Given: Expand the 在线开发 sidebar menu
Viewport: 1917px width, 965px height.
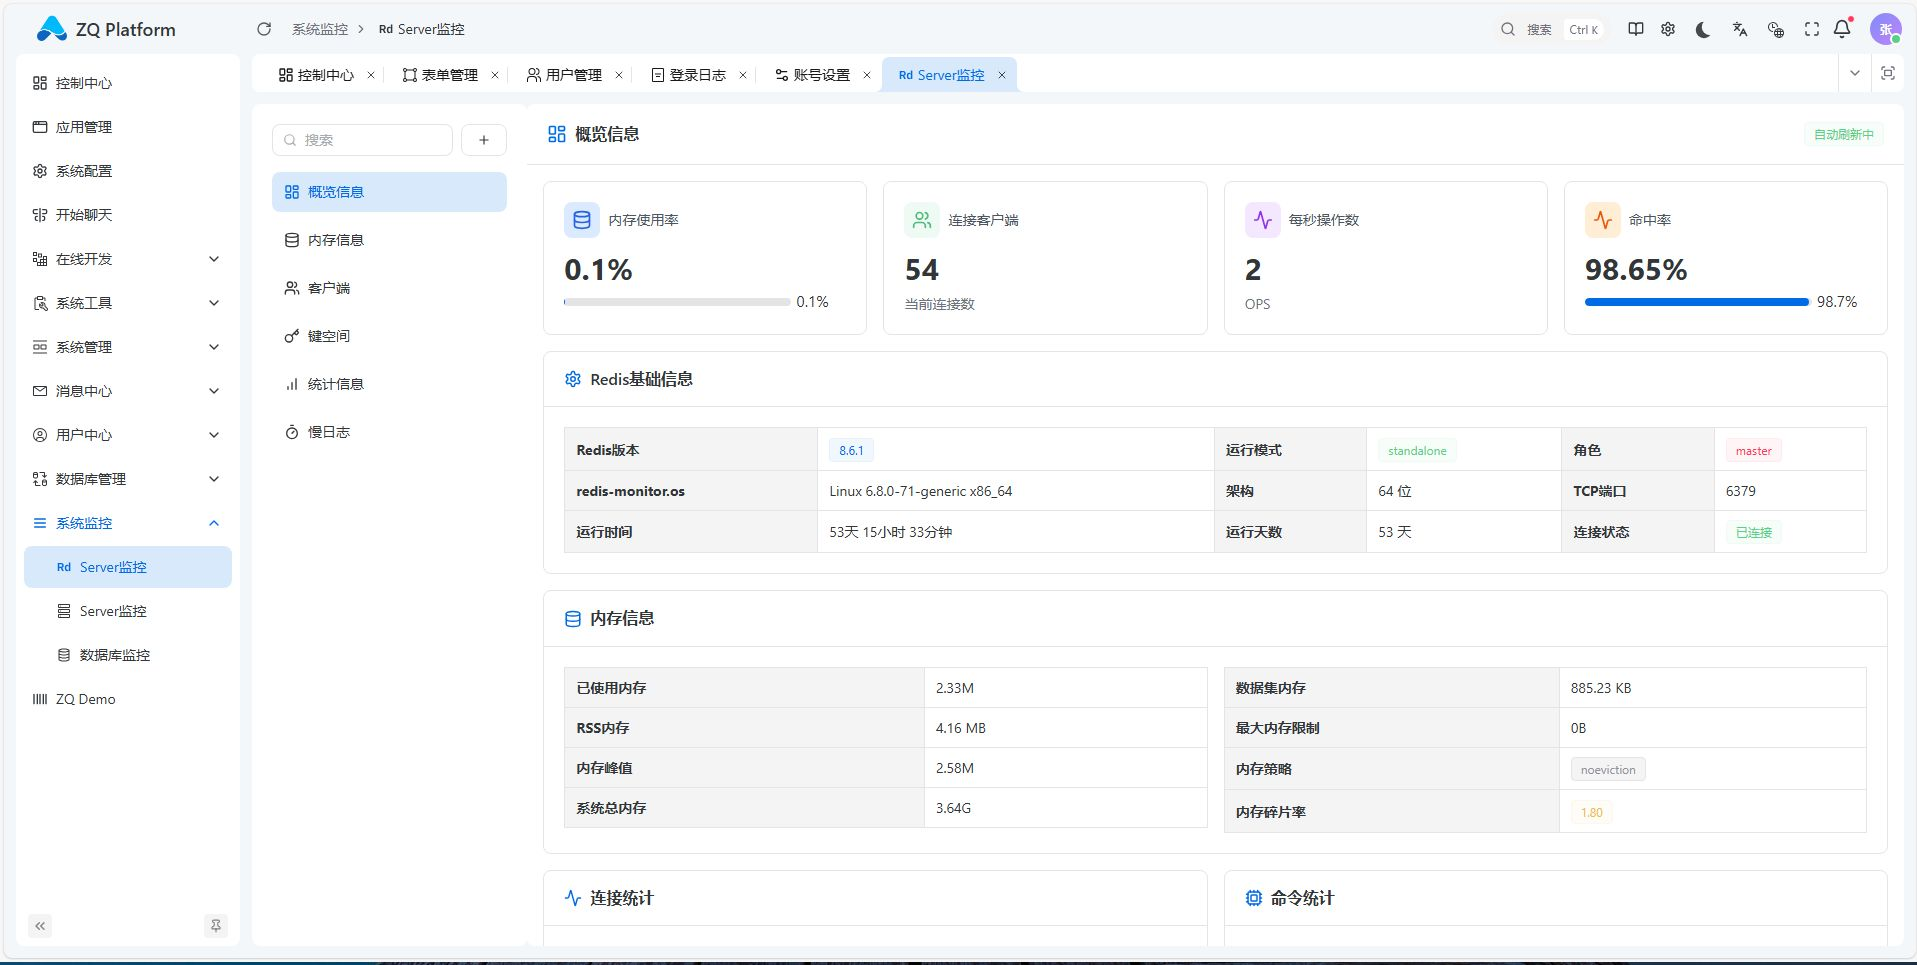Looking at the screenshot, I should coord(128,259).
